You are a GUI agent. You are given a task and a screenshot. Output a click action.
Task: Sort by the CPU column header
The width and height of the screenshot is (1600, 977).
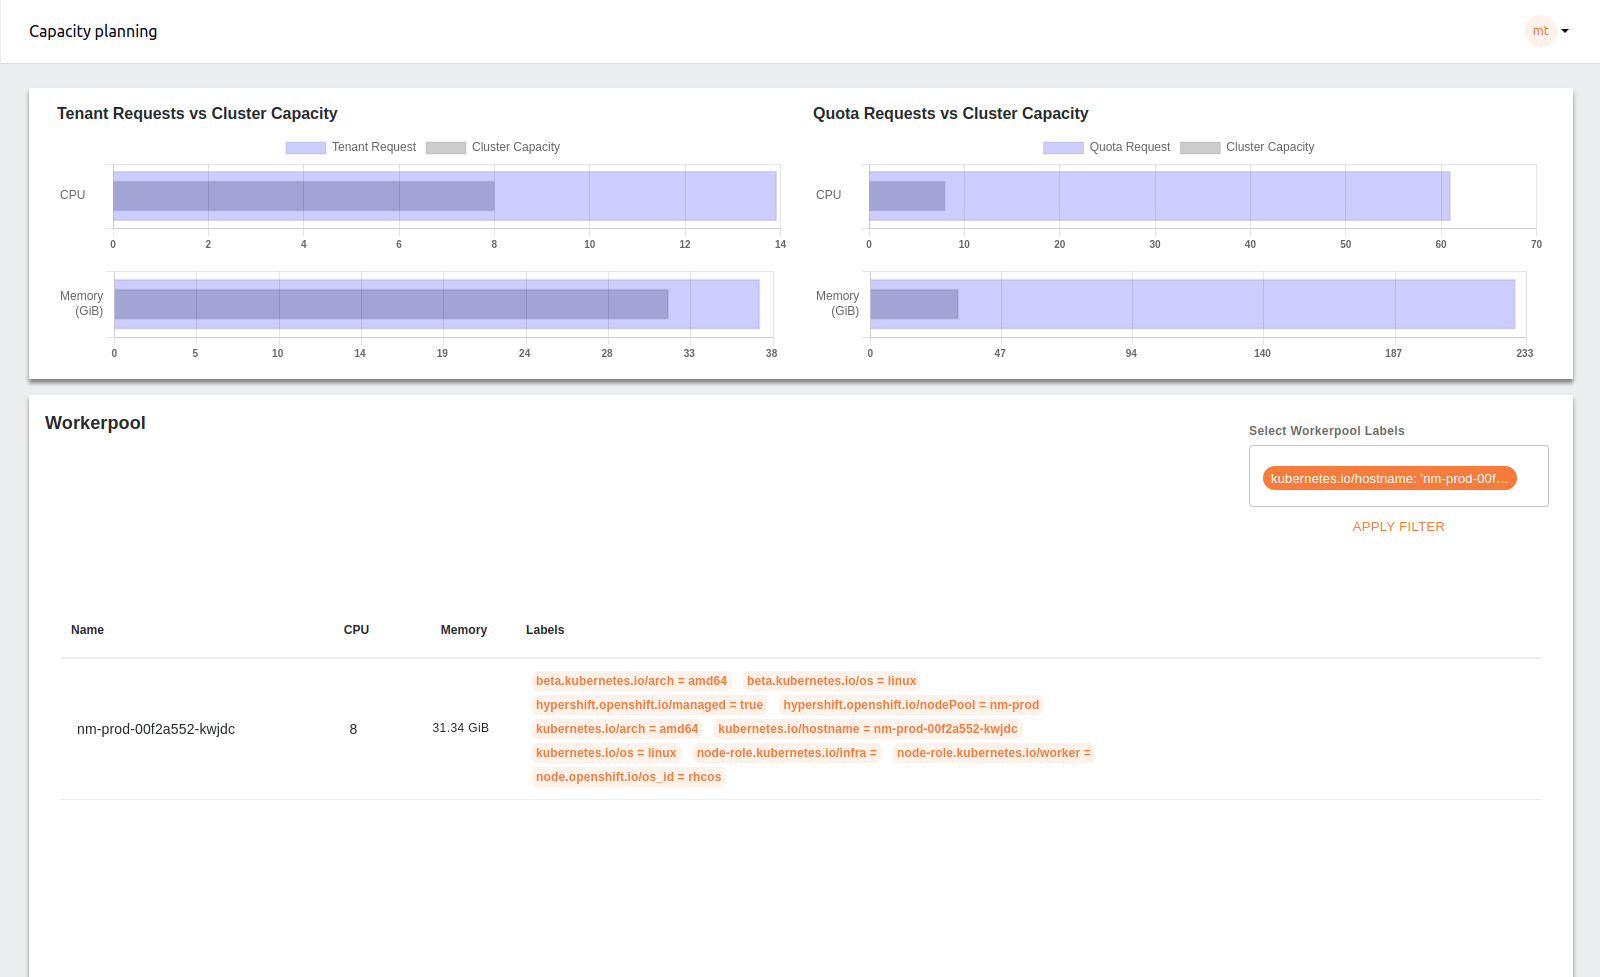click(x=356, y=630)
